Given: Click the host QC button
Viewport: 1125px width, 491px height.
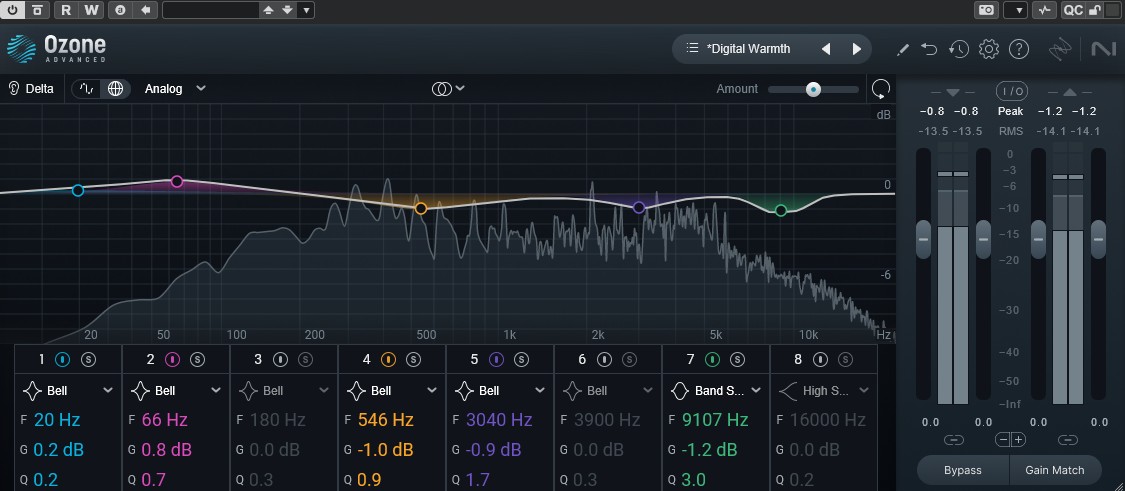Looking at the screenshot, I should click(x=1072, y=10).
